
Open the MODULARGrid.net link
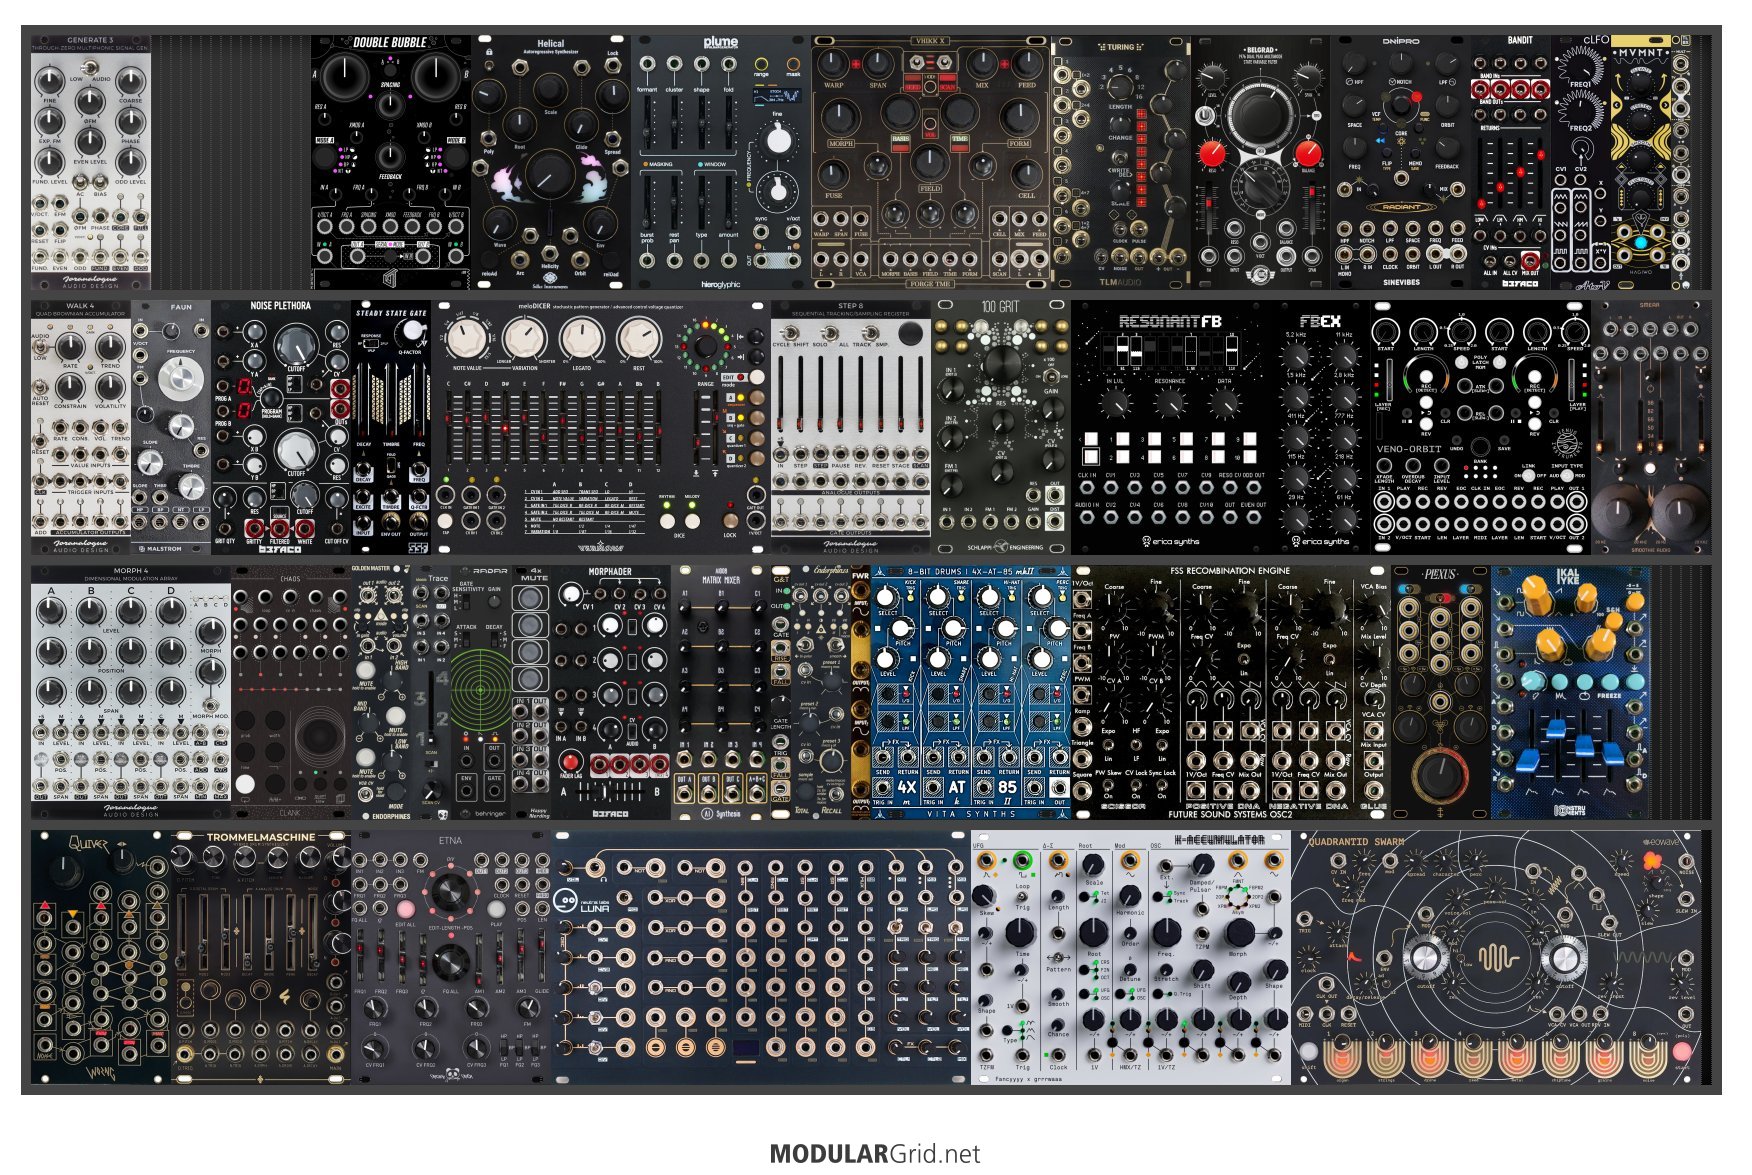[x=875, y=1154]
